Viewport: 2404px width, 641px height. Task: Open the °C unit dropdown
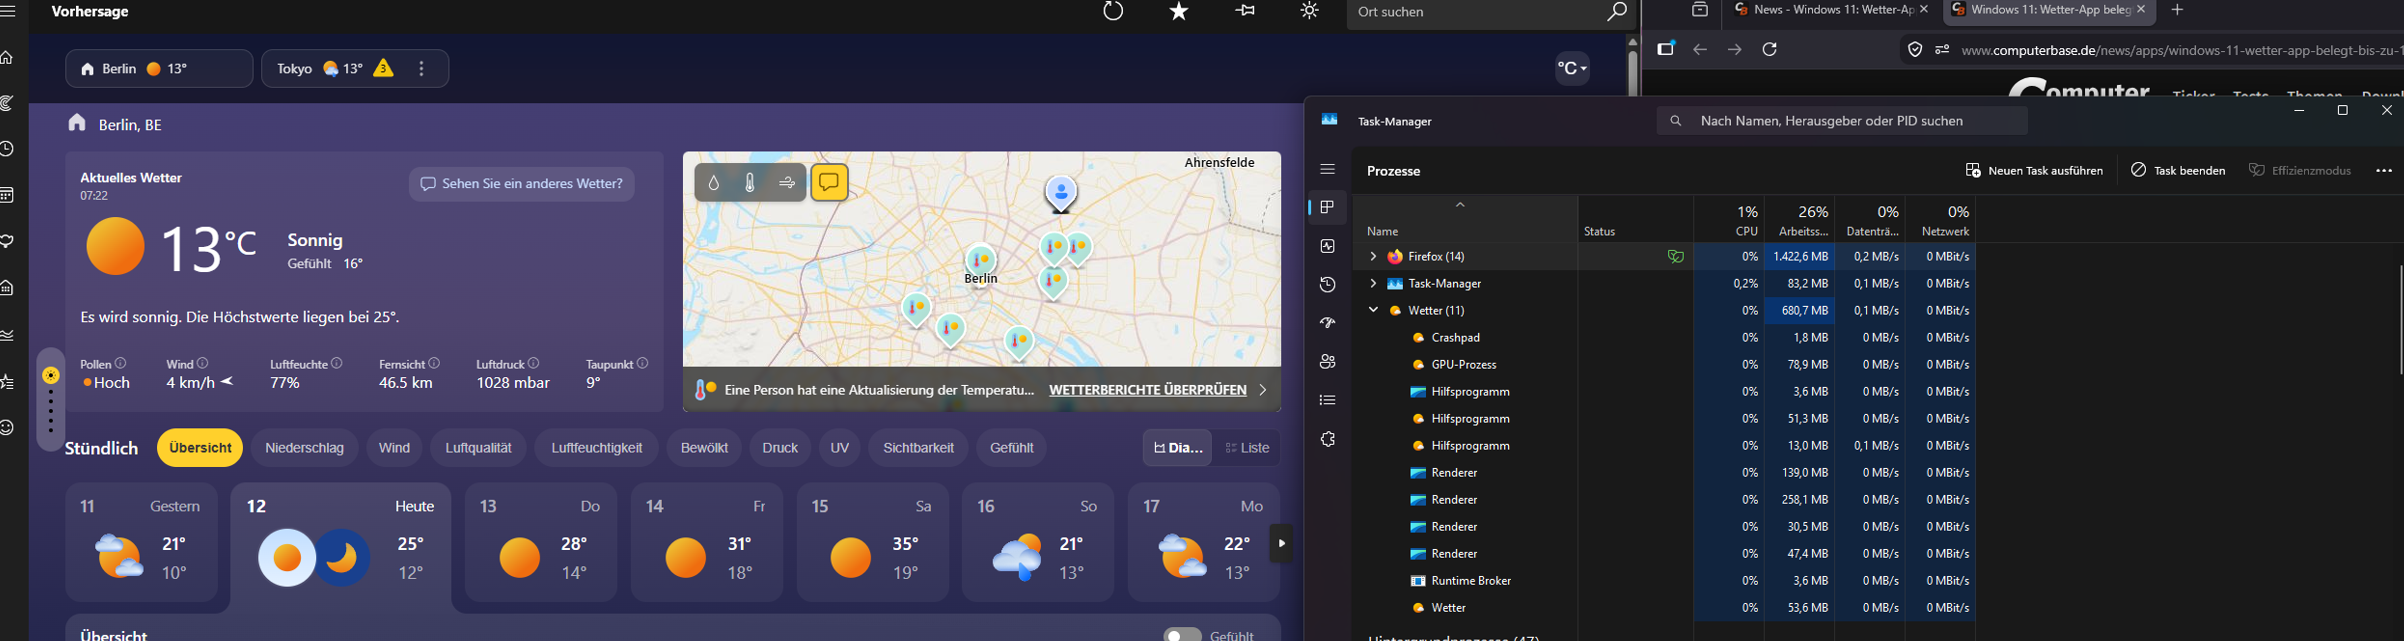(1572, 68)
